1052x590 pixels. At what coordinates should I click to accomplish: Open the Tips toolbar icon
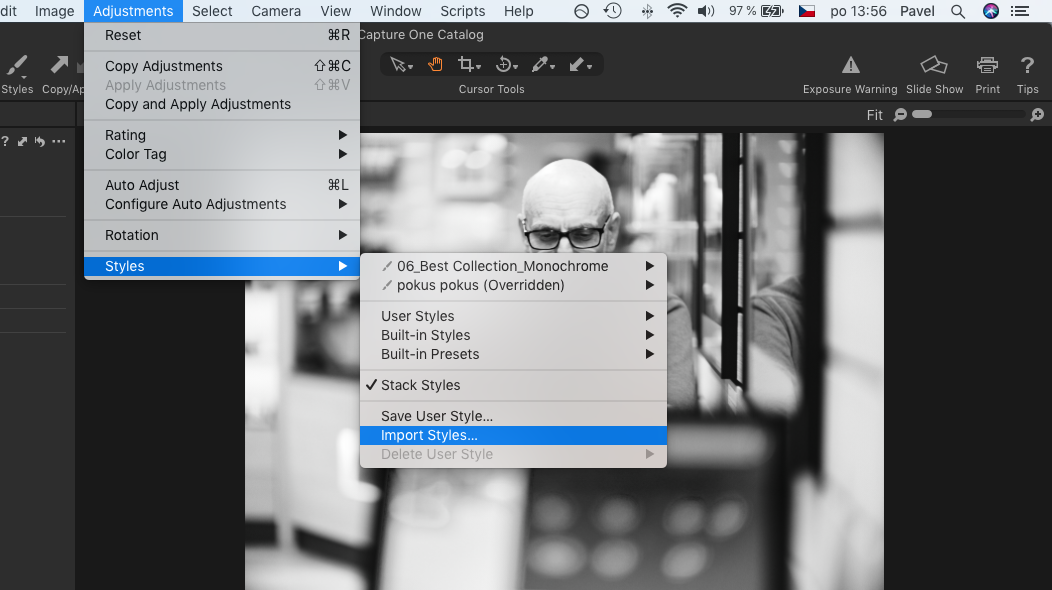pos(1027,66)
